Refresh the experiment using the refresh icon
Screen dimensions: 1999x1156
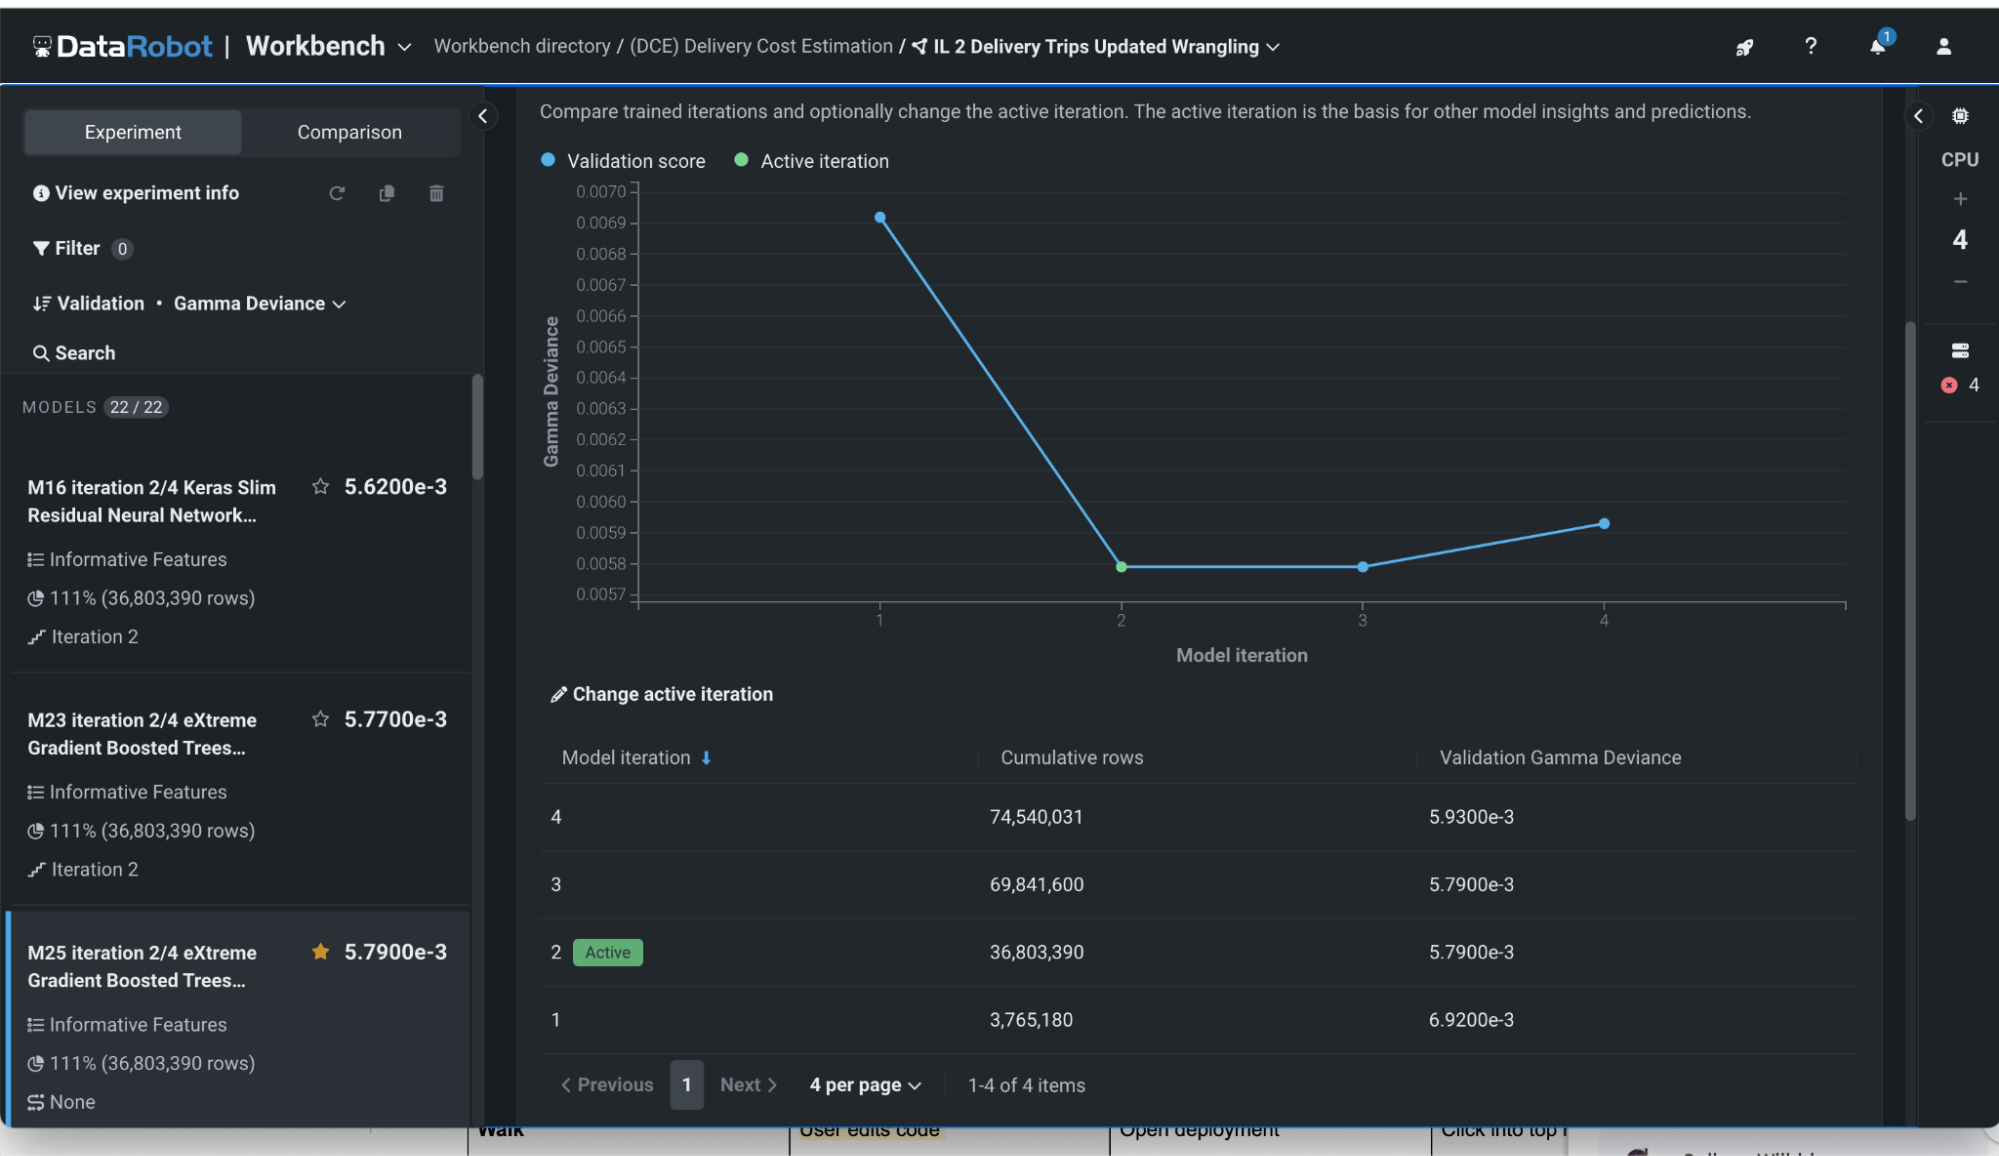[337, 193]
